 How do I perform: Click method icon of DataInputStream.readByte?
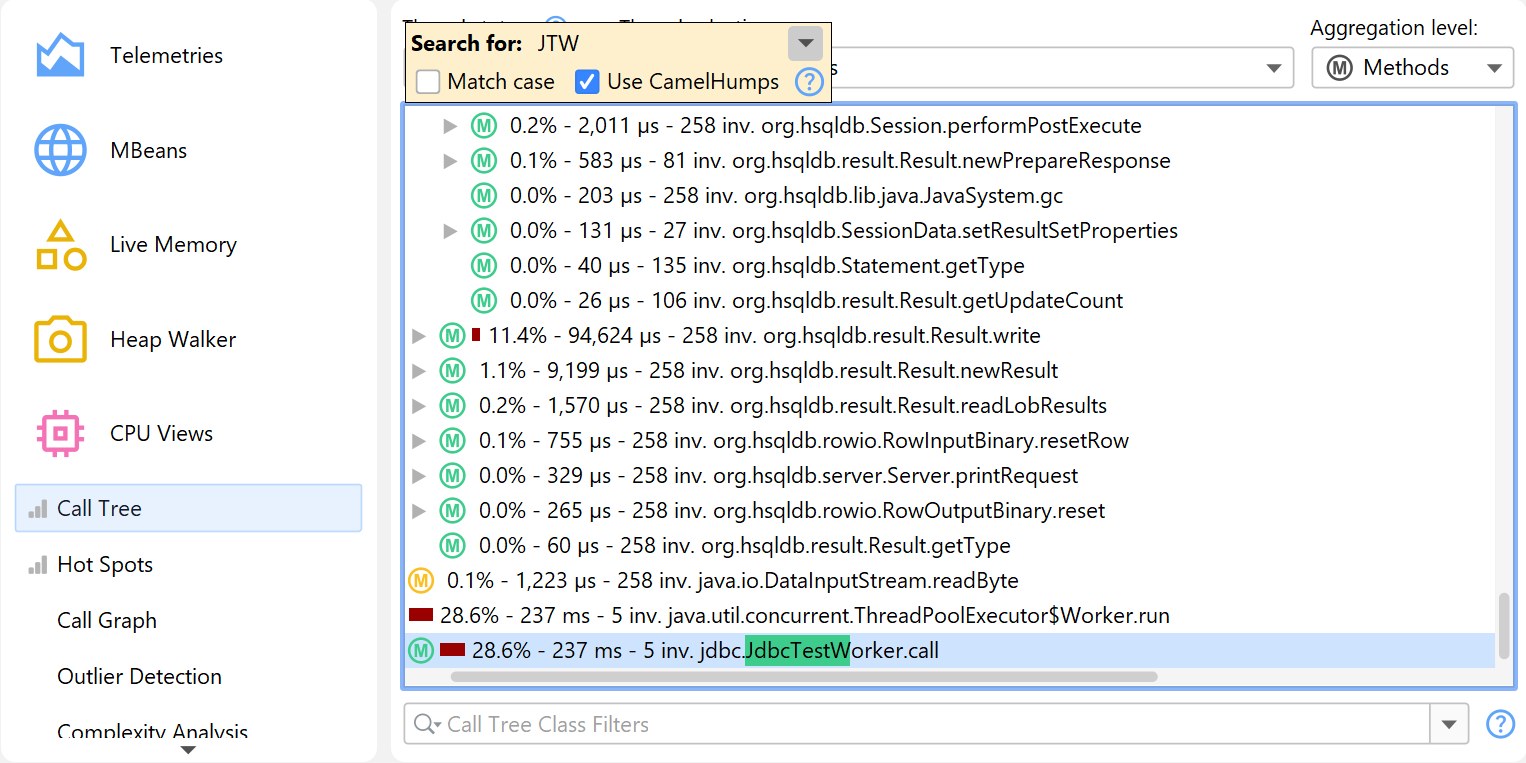click(x=421, y=581)
